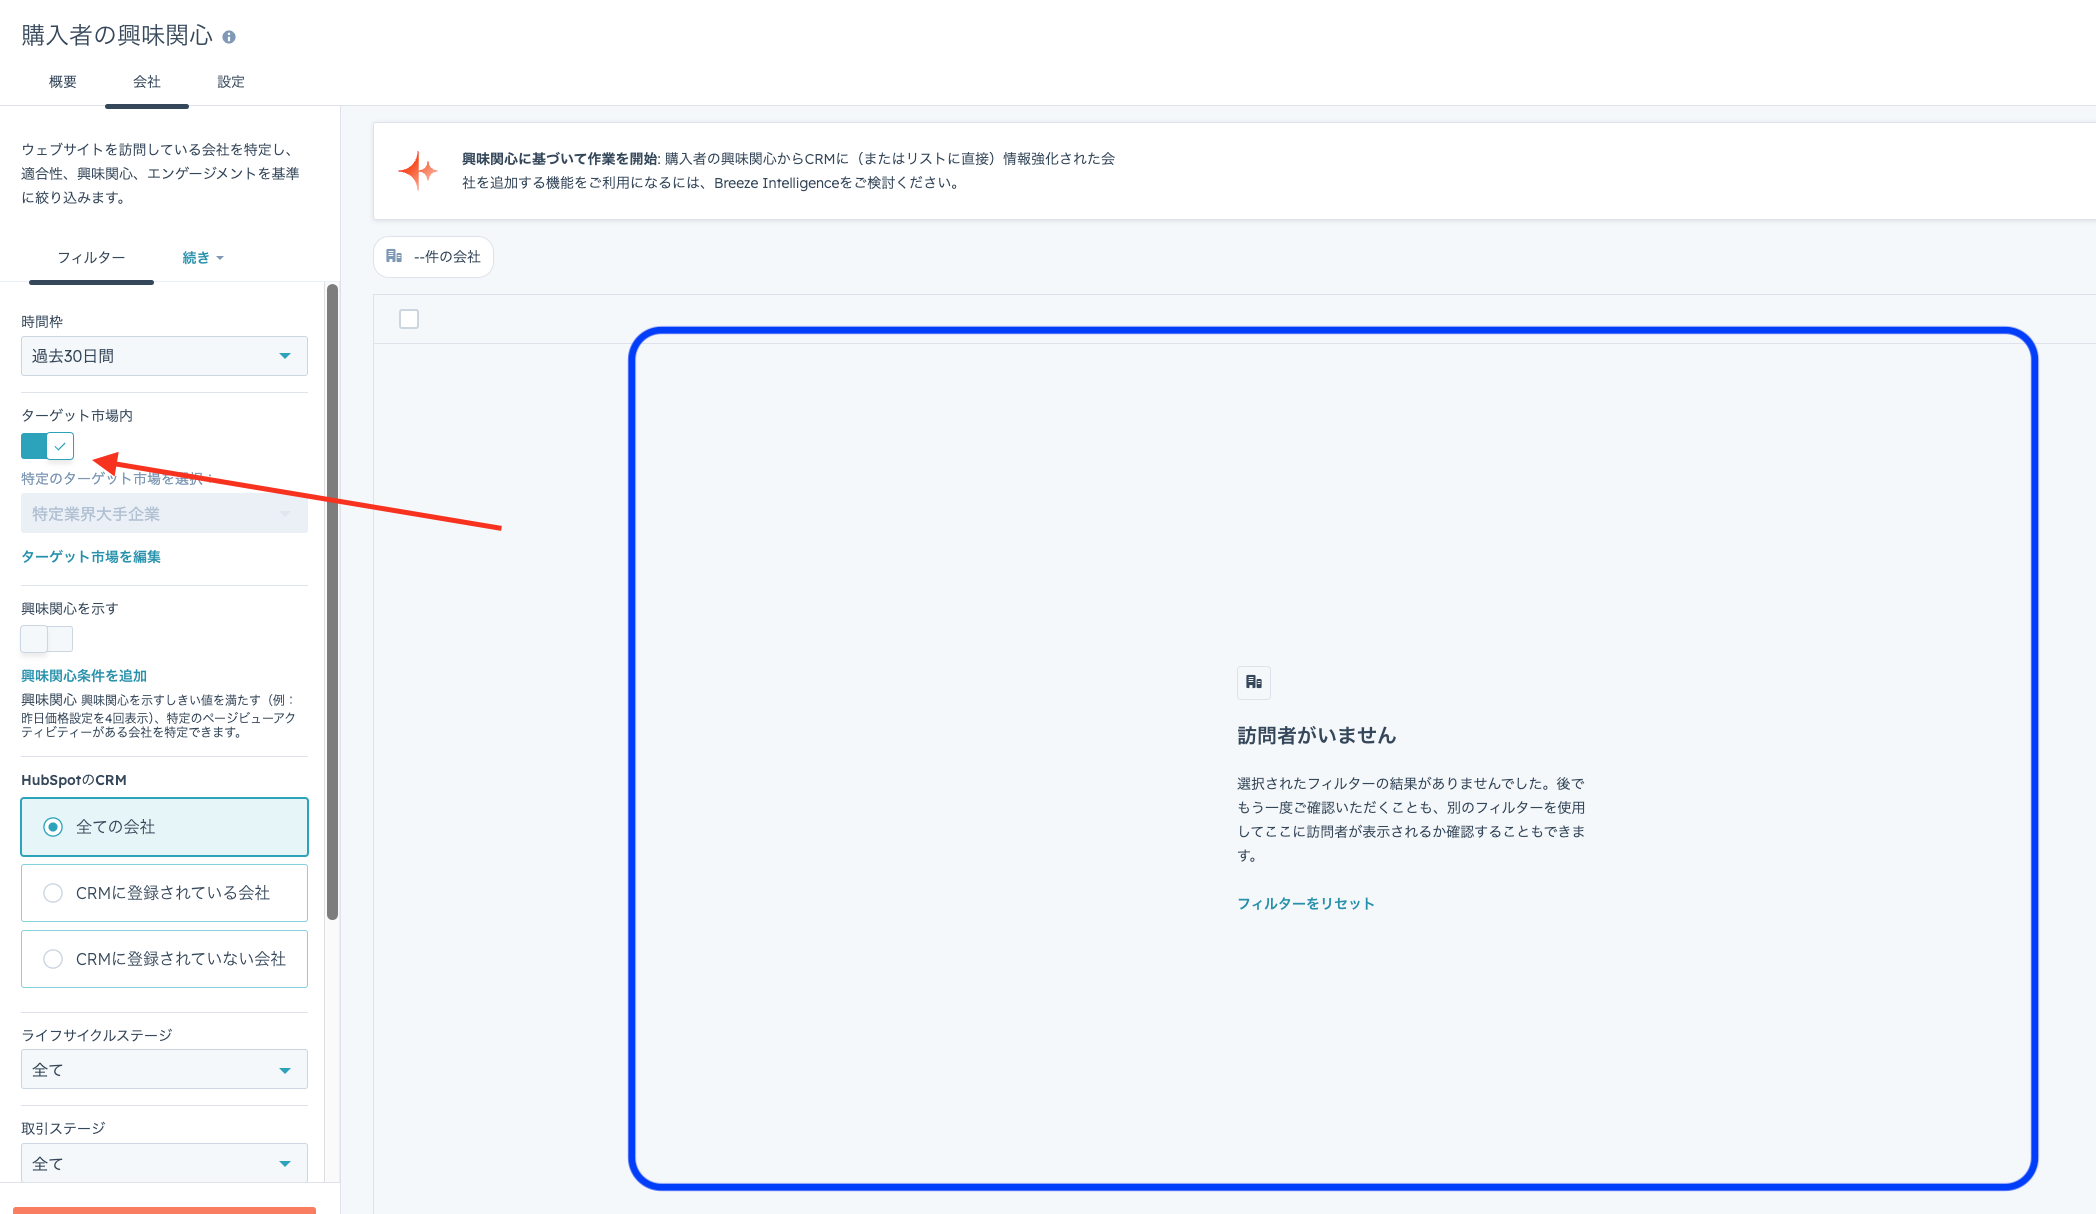Open the 設定 tab
This screenshot has height=1214, width=2096.
pyautogui.click(x=231, y=82)
